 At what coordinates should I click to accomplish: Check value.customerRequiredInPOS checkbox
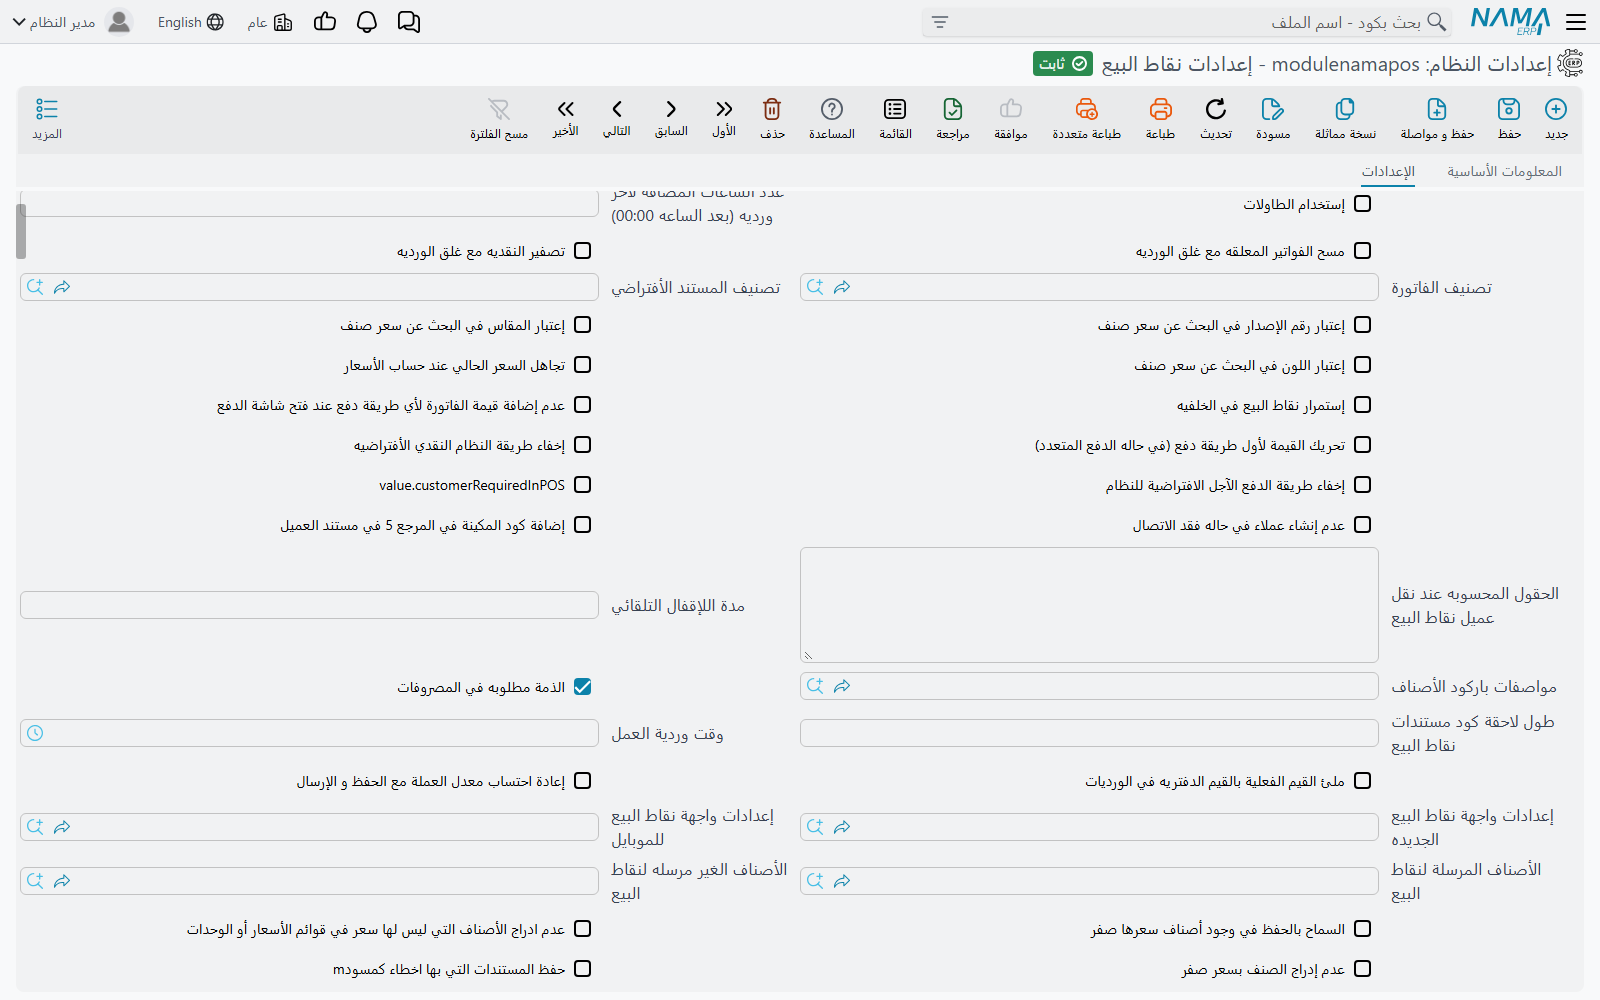point(583,485)
